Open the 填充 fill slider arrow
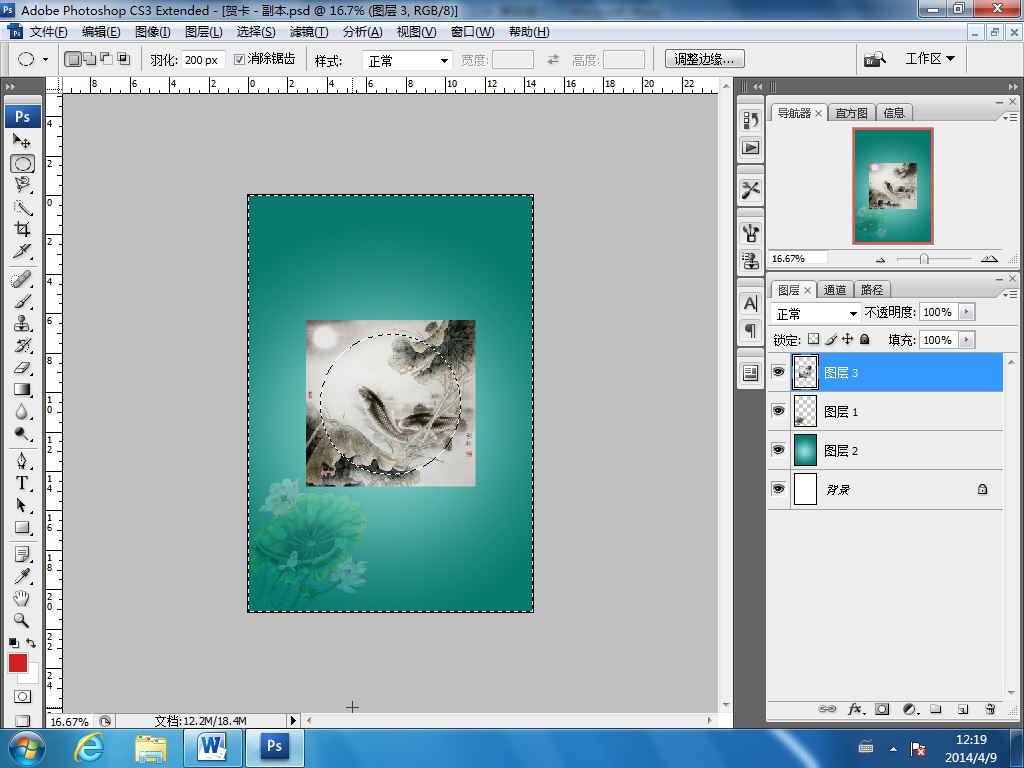 coord(967,340)
